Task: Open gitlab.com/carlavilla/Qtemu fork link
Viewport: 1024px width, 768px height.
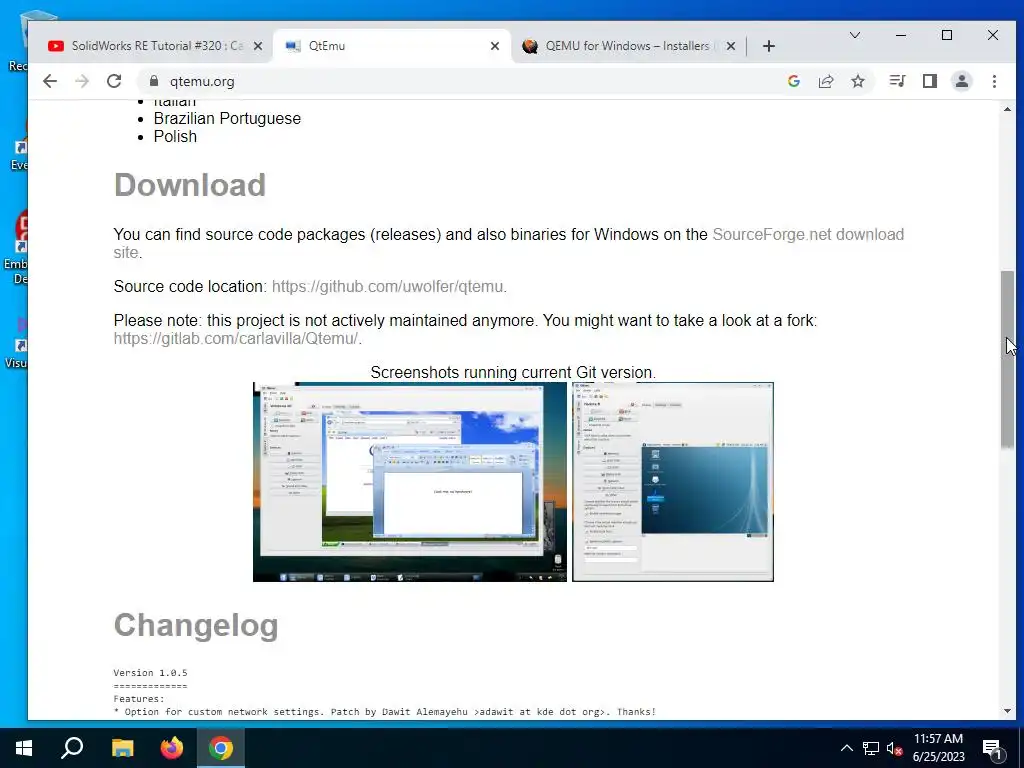Action: point(236,339)
